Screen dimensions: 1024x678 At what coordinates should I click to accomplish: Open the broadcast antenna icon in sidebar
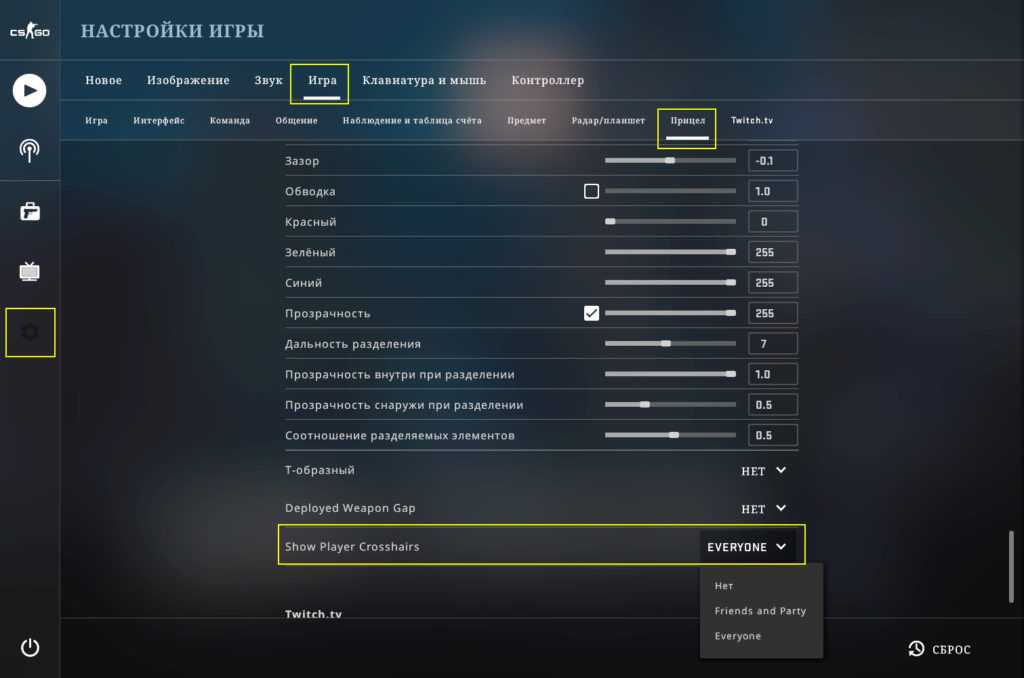coord(29,151)
